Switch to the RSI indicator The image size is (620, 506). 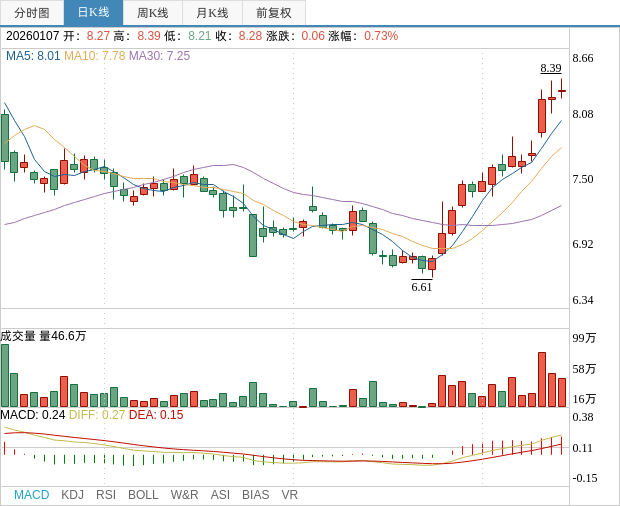click(106, 494)
